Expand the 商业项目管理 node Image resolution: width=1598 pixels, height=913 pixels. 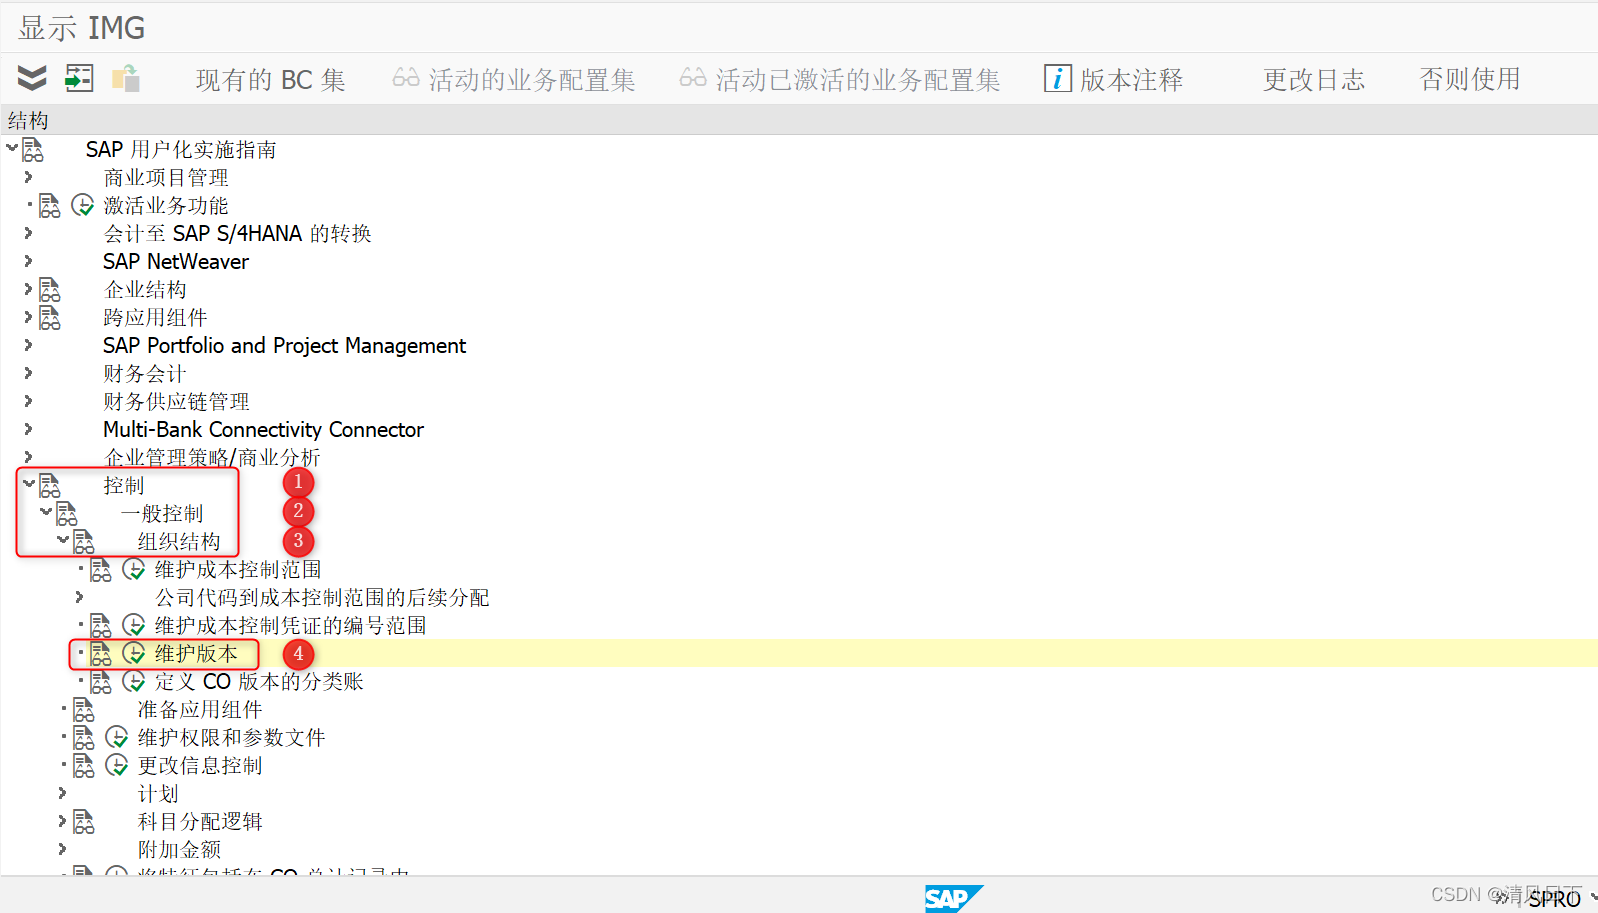click(x=28, y=177)
